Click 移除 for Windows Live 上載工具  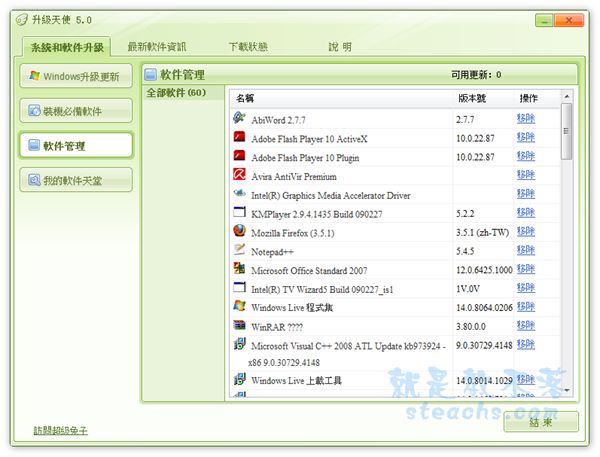click(526, 379)
